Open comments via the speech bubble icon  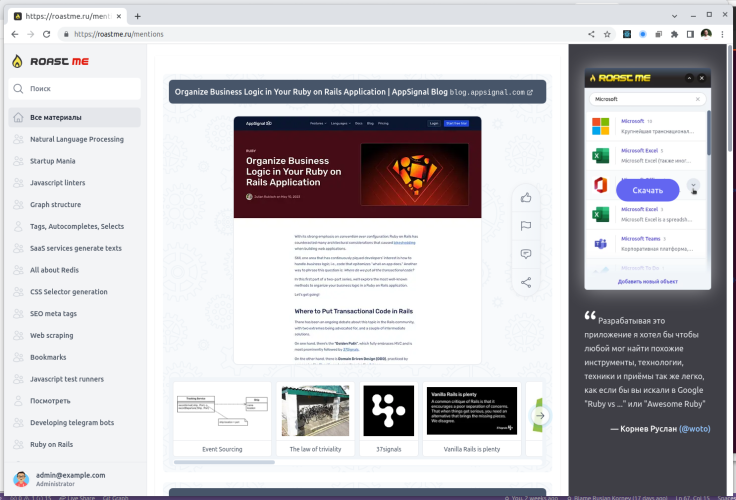[526, 254]
